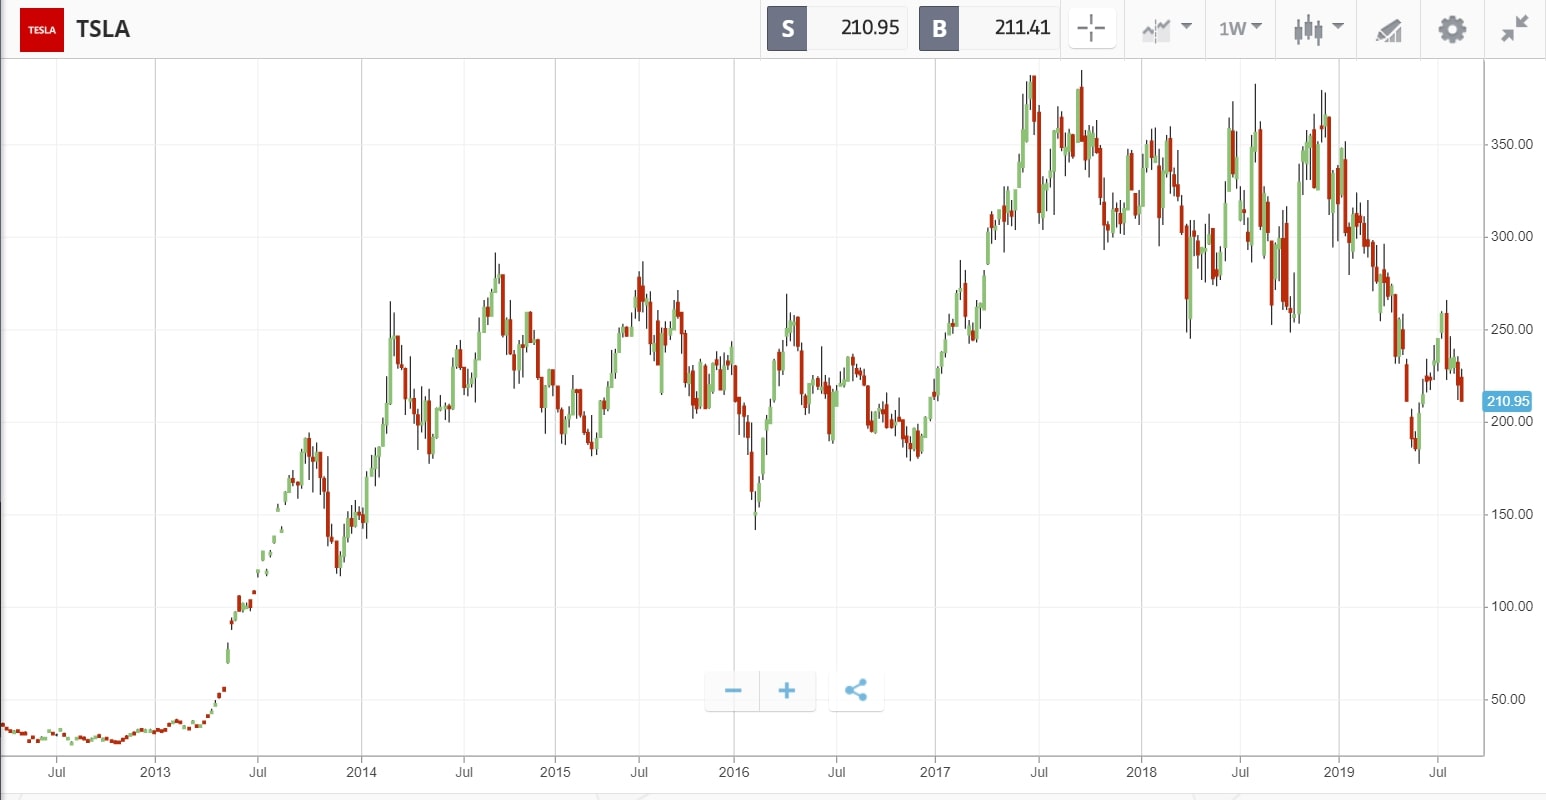Share the chart via share icon
The width and height of the screenshot is (1546, 800).
(856, 691)
